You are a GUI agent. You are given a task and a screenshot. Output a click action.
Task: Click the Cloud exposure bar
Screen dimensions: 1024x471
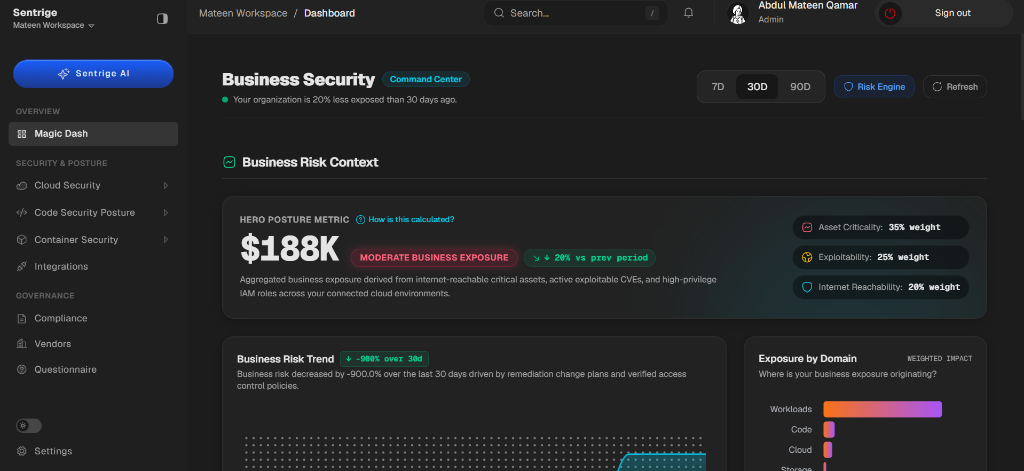(828, 450)
